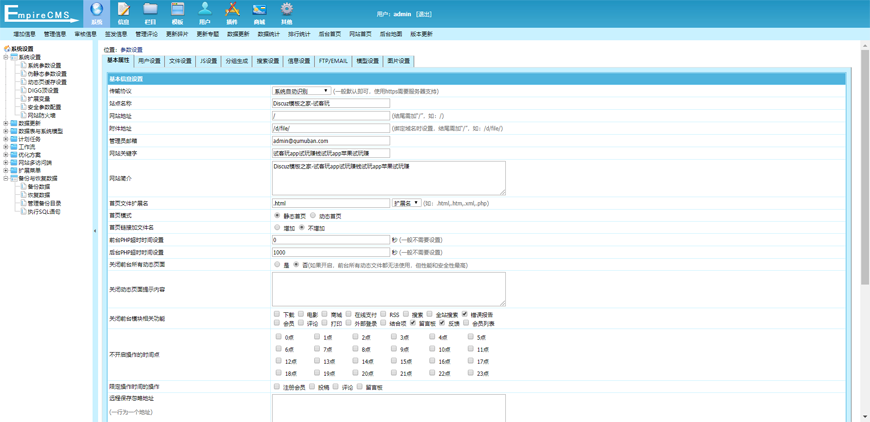This screenshot has width=870, height=422.
Task: Expand the 网站多访问端 tree node
Action: pos(6,163)
